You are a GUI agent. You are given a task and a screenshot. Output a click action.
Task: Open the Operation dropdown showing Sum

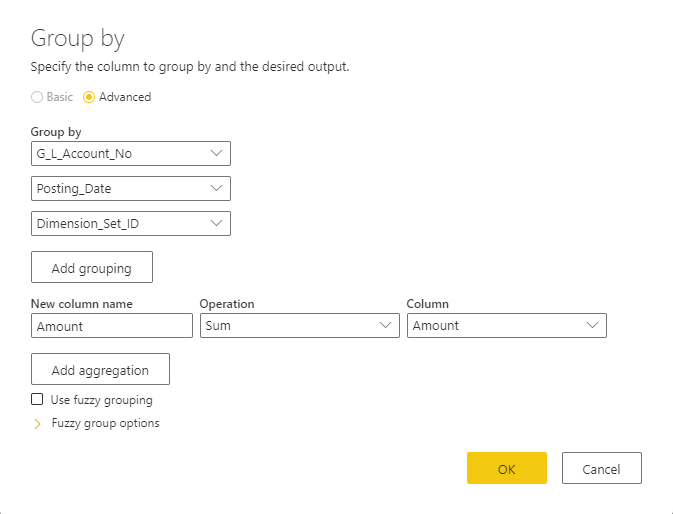pyautogui.click(x=300, y=326)
